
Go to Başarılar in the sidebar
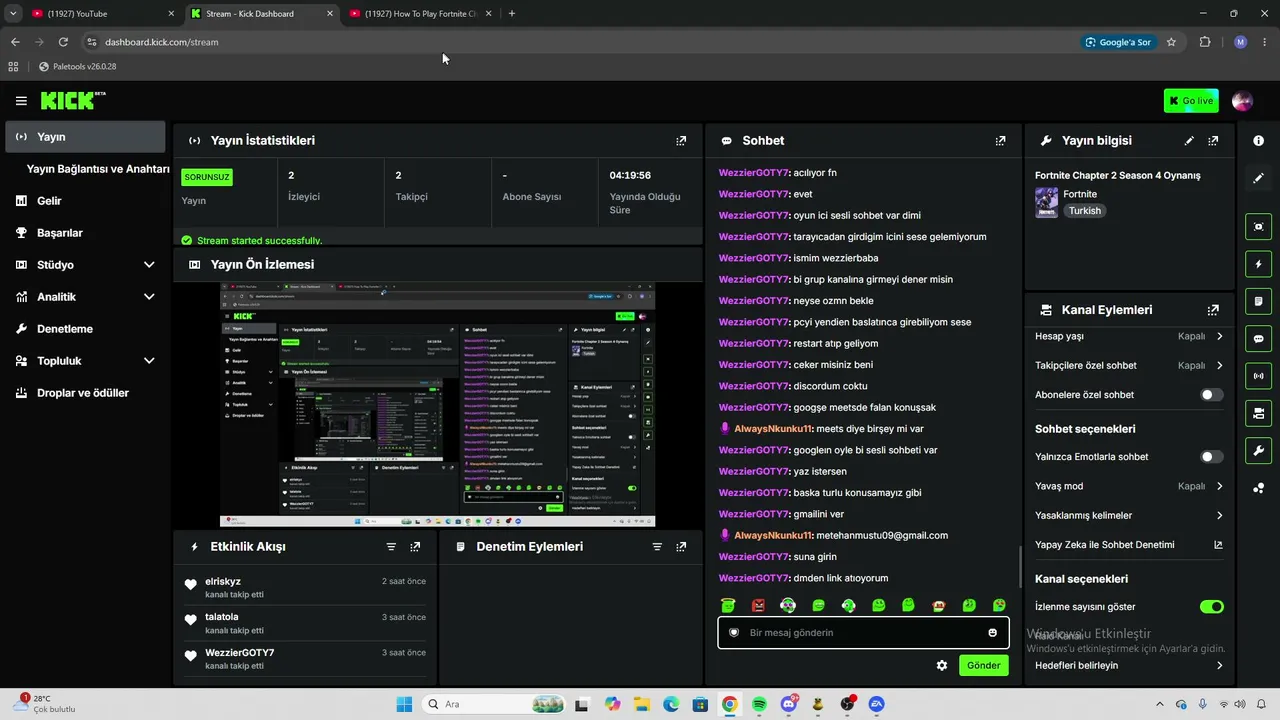click(x=85, y=233)
